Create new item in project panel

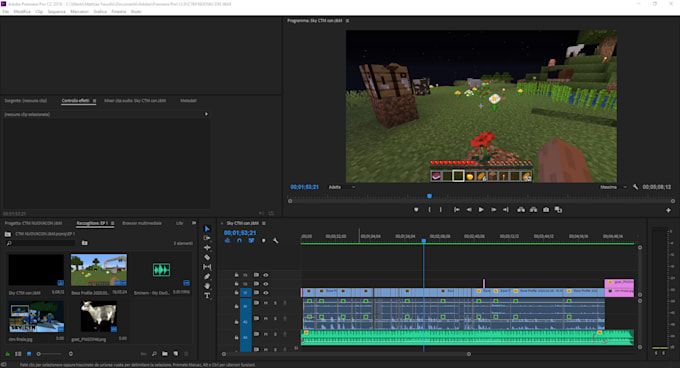click(176, 354)
